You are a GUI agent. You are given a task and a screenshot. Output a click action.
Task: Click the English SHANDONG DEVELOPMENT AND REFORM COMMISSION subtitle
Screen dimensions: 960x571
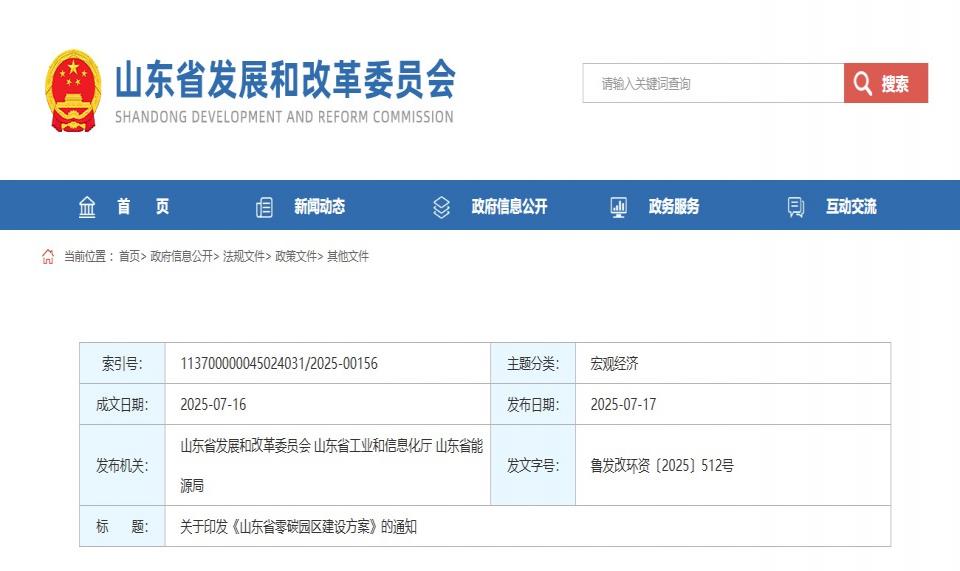tap(284, 117)
